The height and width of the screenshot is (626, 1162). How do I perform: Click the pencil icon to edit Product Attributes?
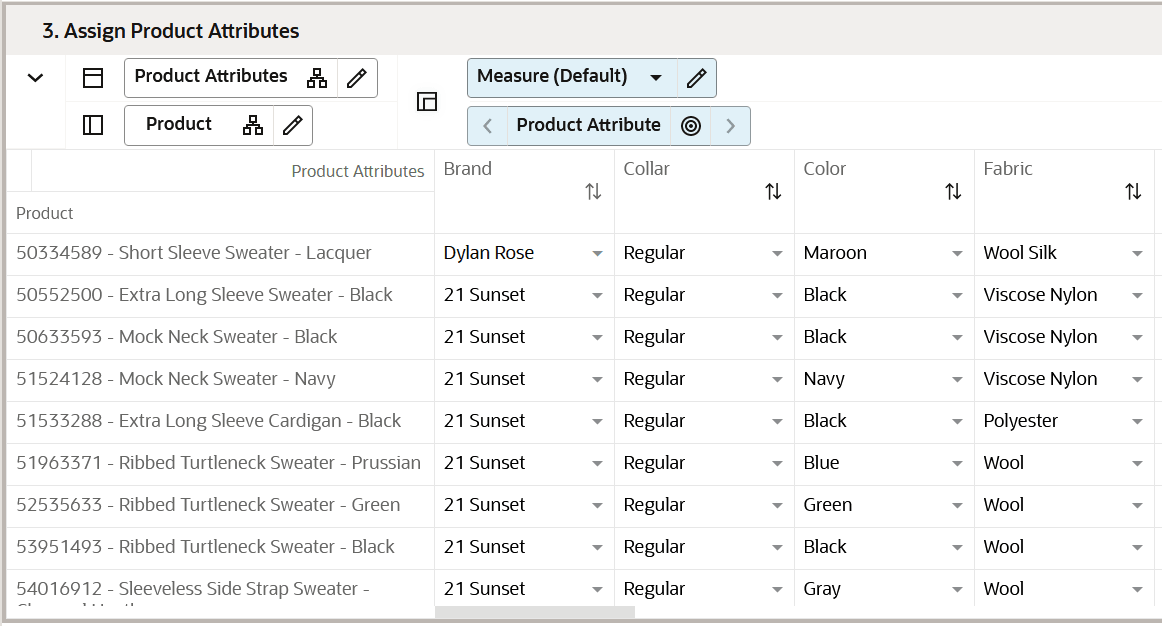(357, 77)
